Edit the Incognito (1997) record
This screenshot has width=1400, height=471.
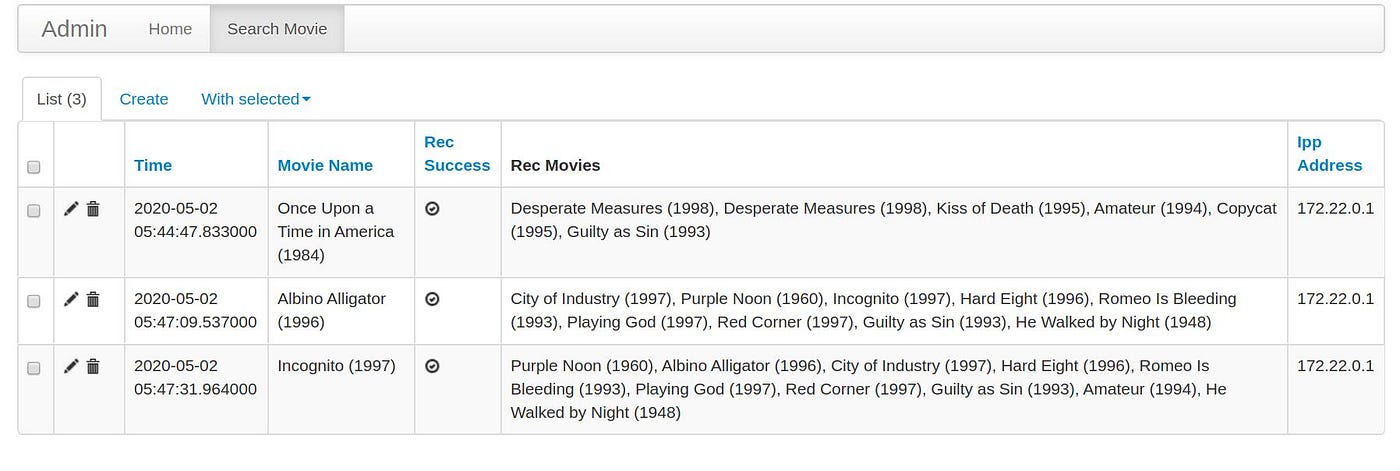click(71, 367)
